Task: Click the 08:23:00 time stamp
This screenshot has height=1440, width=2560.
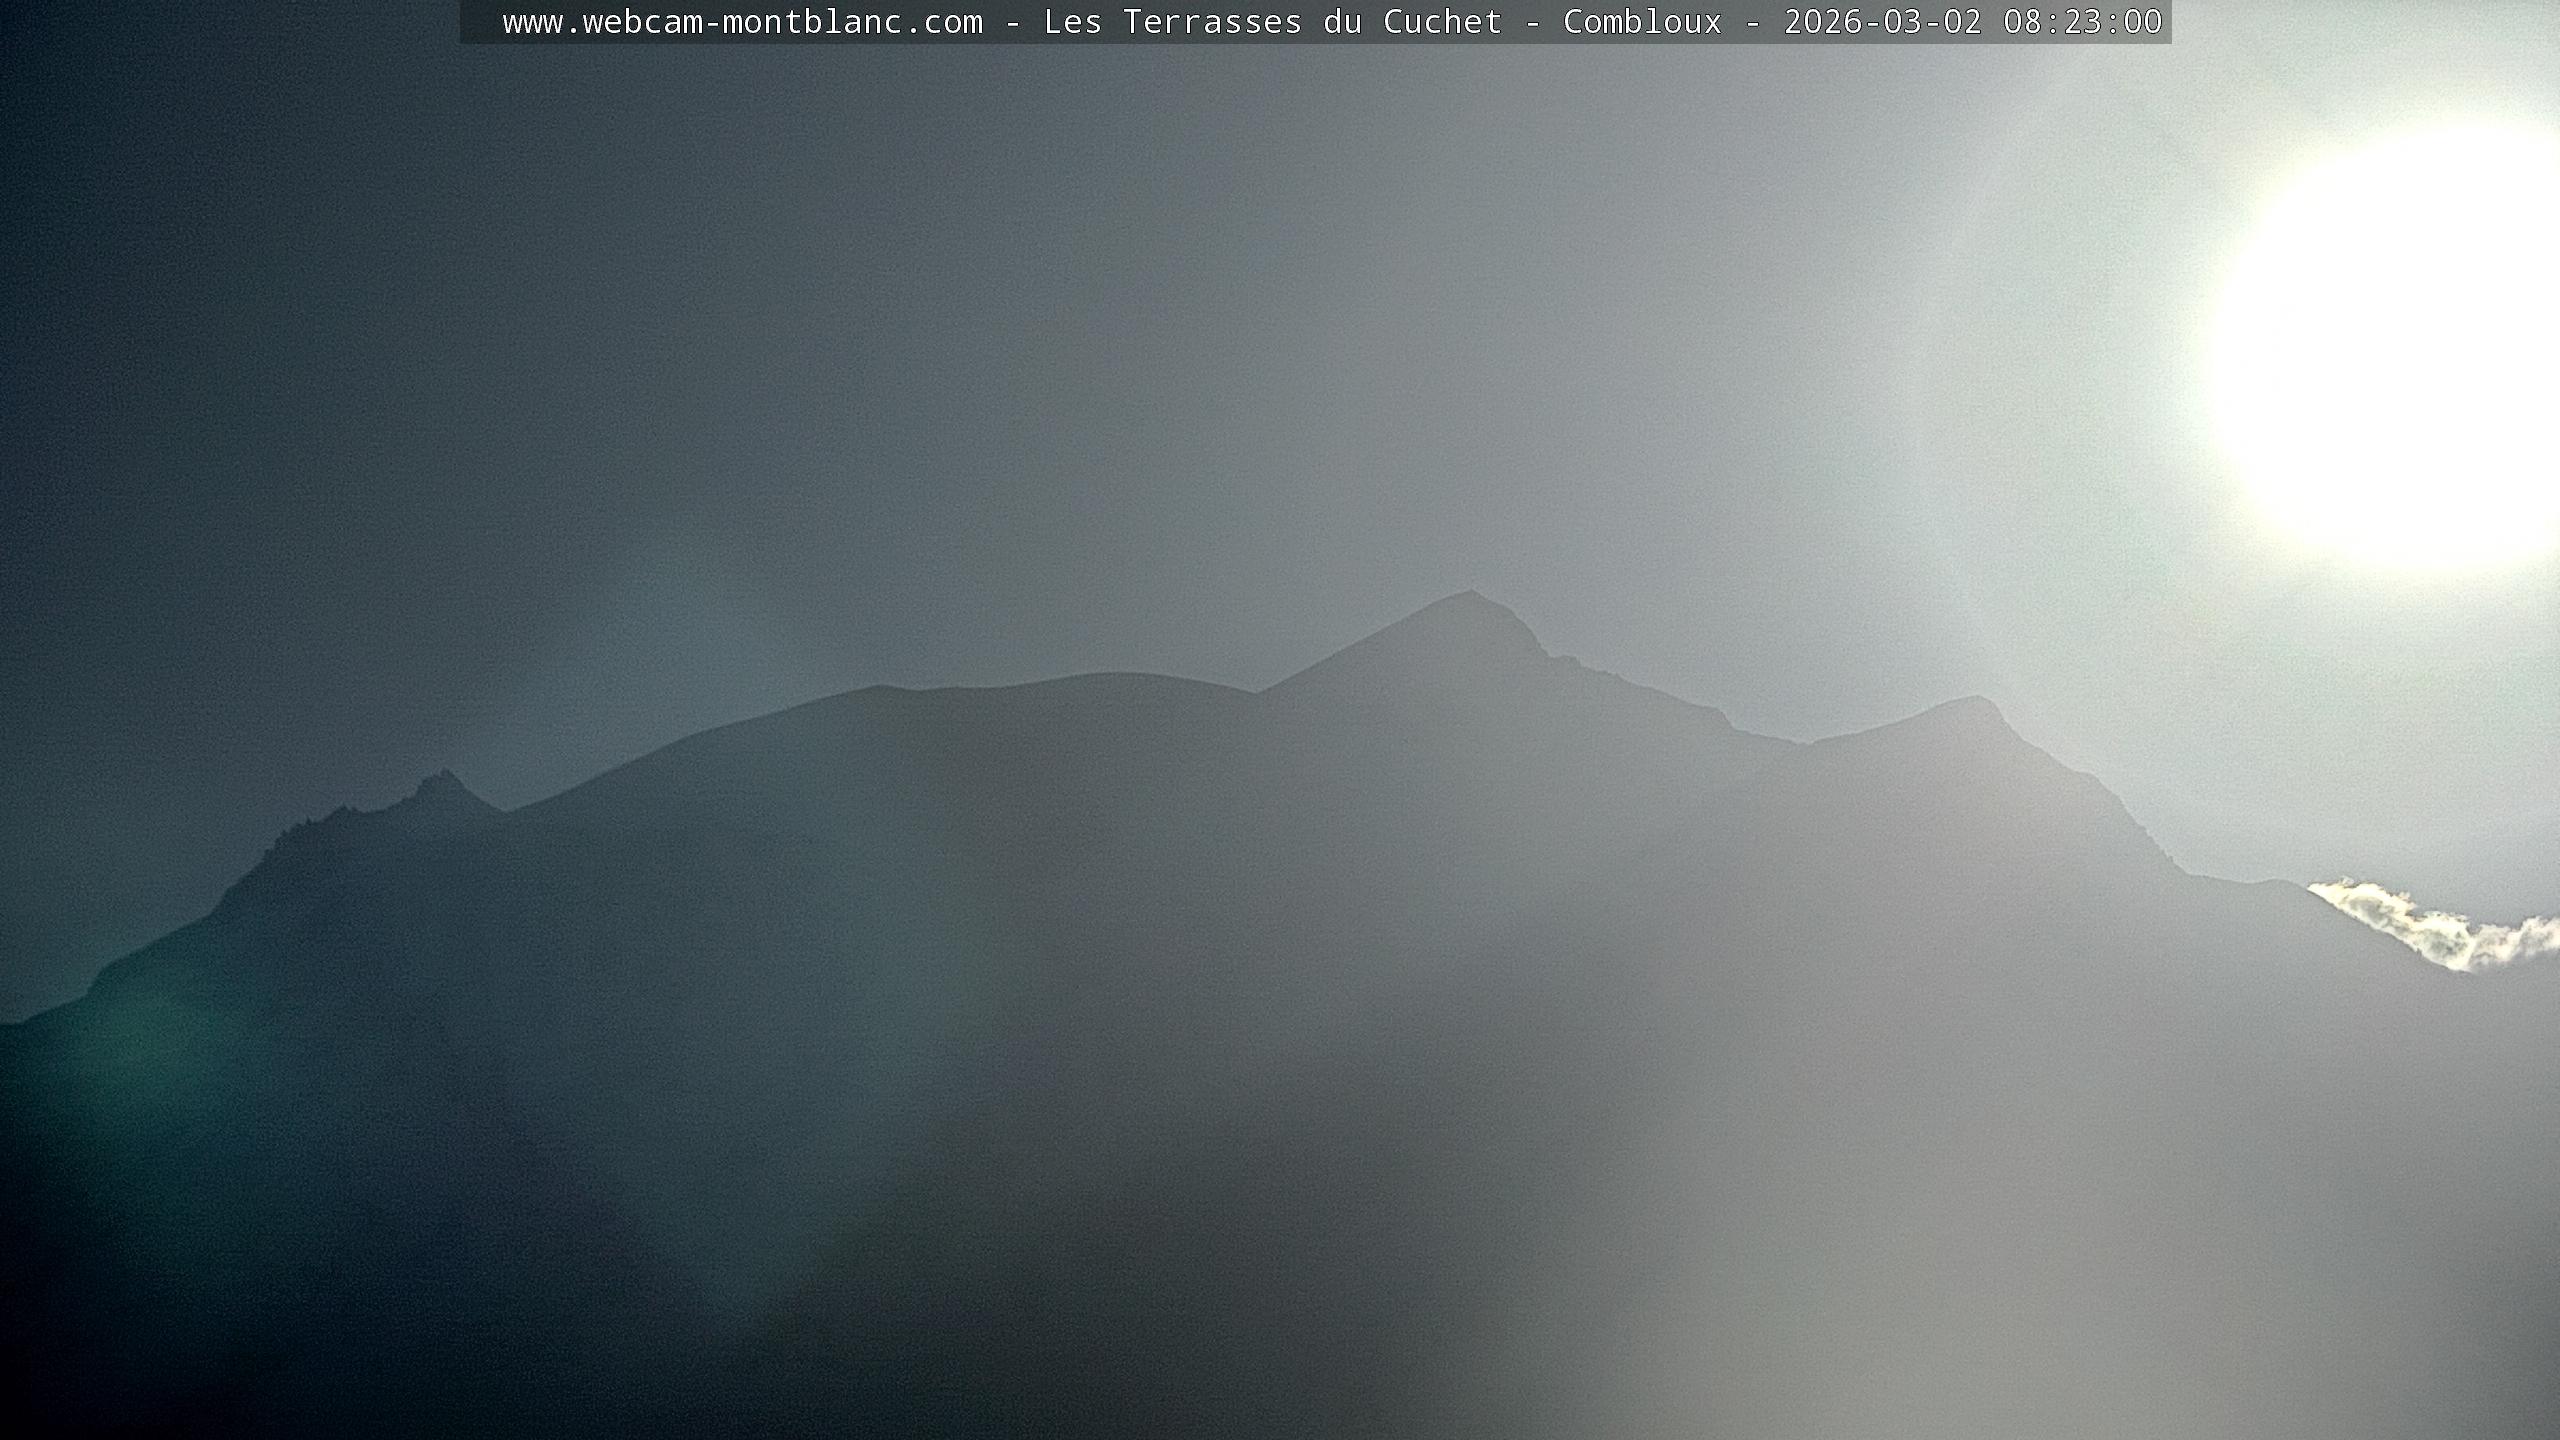Action: pos(2082,22)
